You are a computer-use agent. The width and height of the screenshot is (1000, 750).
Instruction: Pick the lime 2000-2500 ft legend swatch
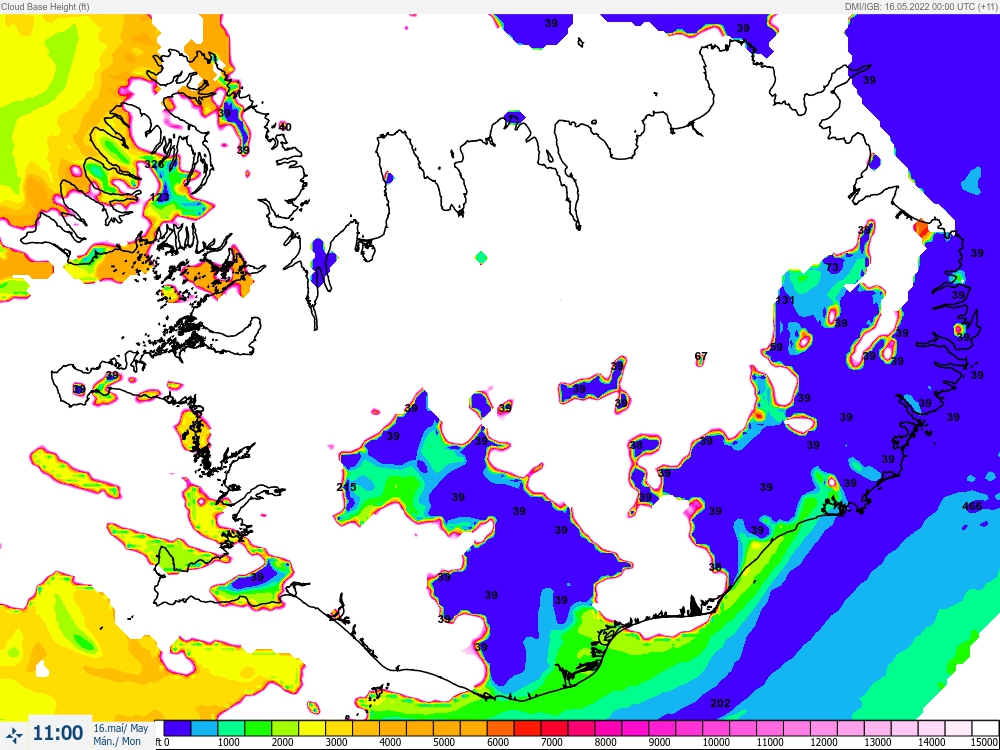click(285, 728)
